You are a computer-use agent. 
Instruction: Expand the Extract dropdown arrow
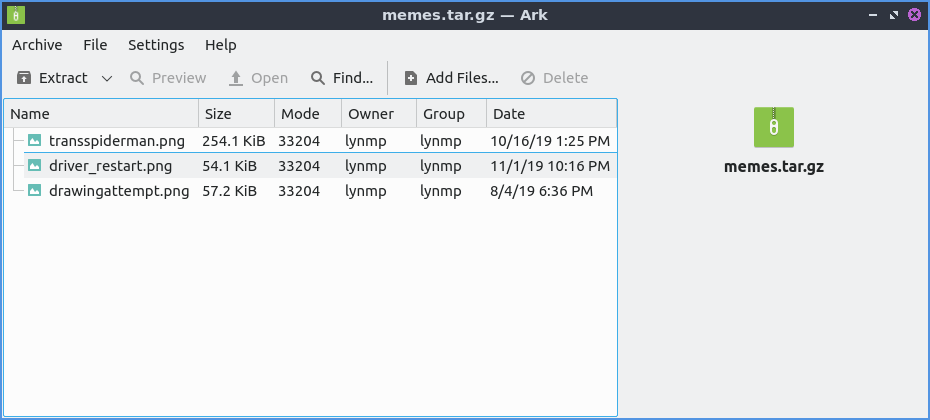coord(107,78)
